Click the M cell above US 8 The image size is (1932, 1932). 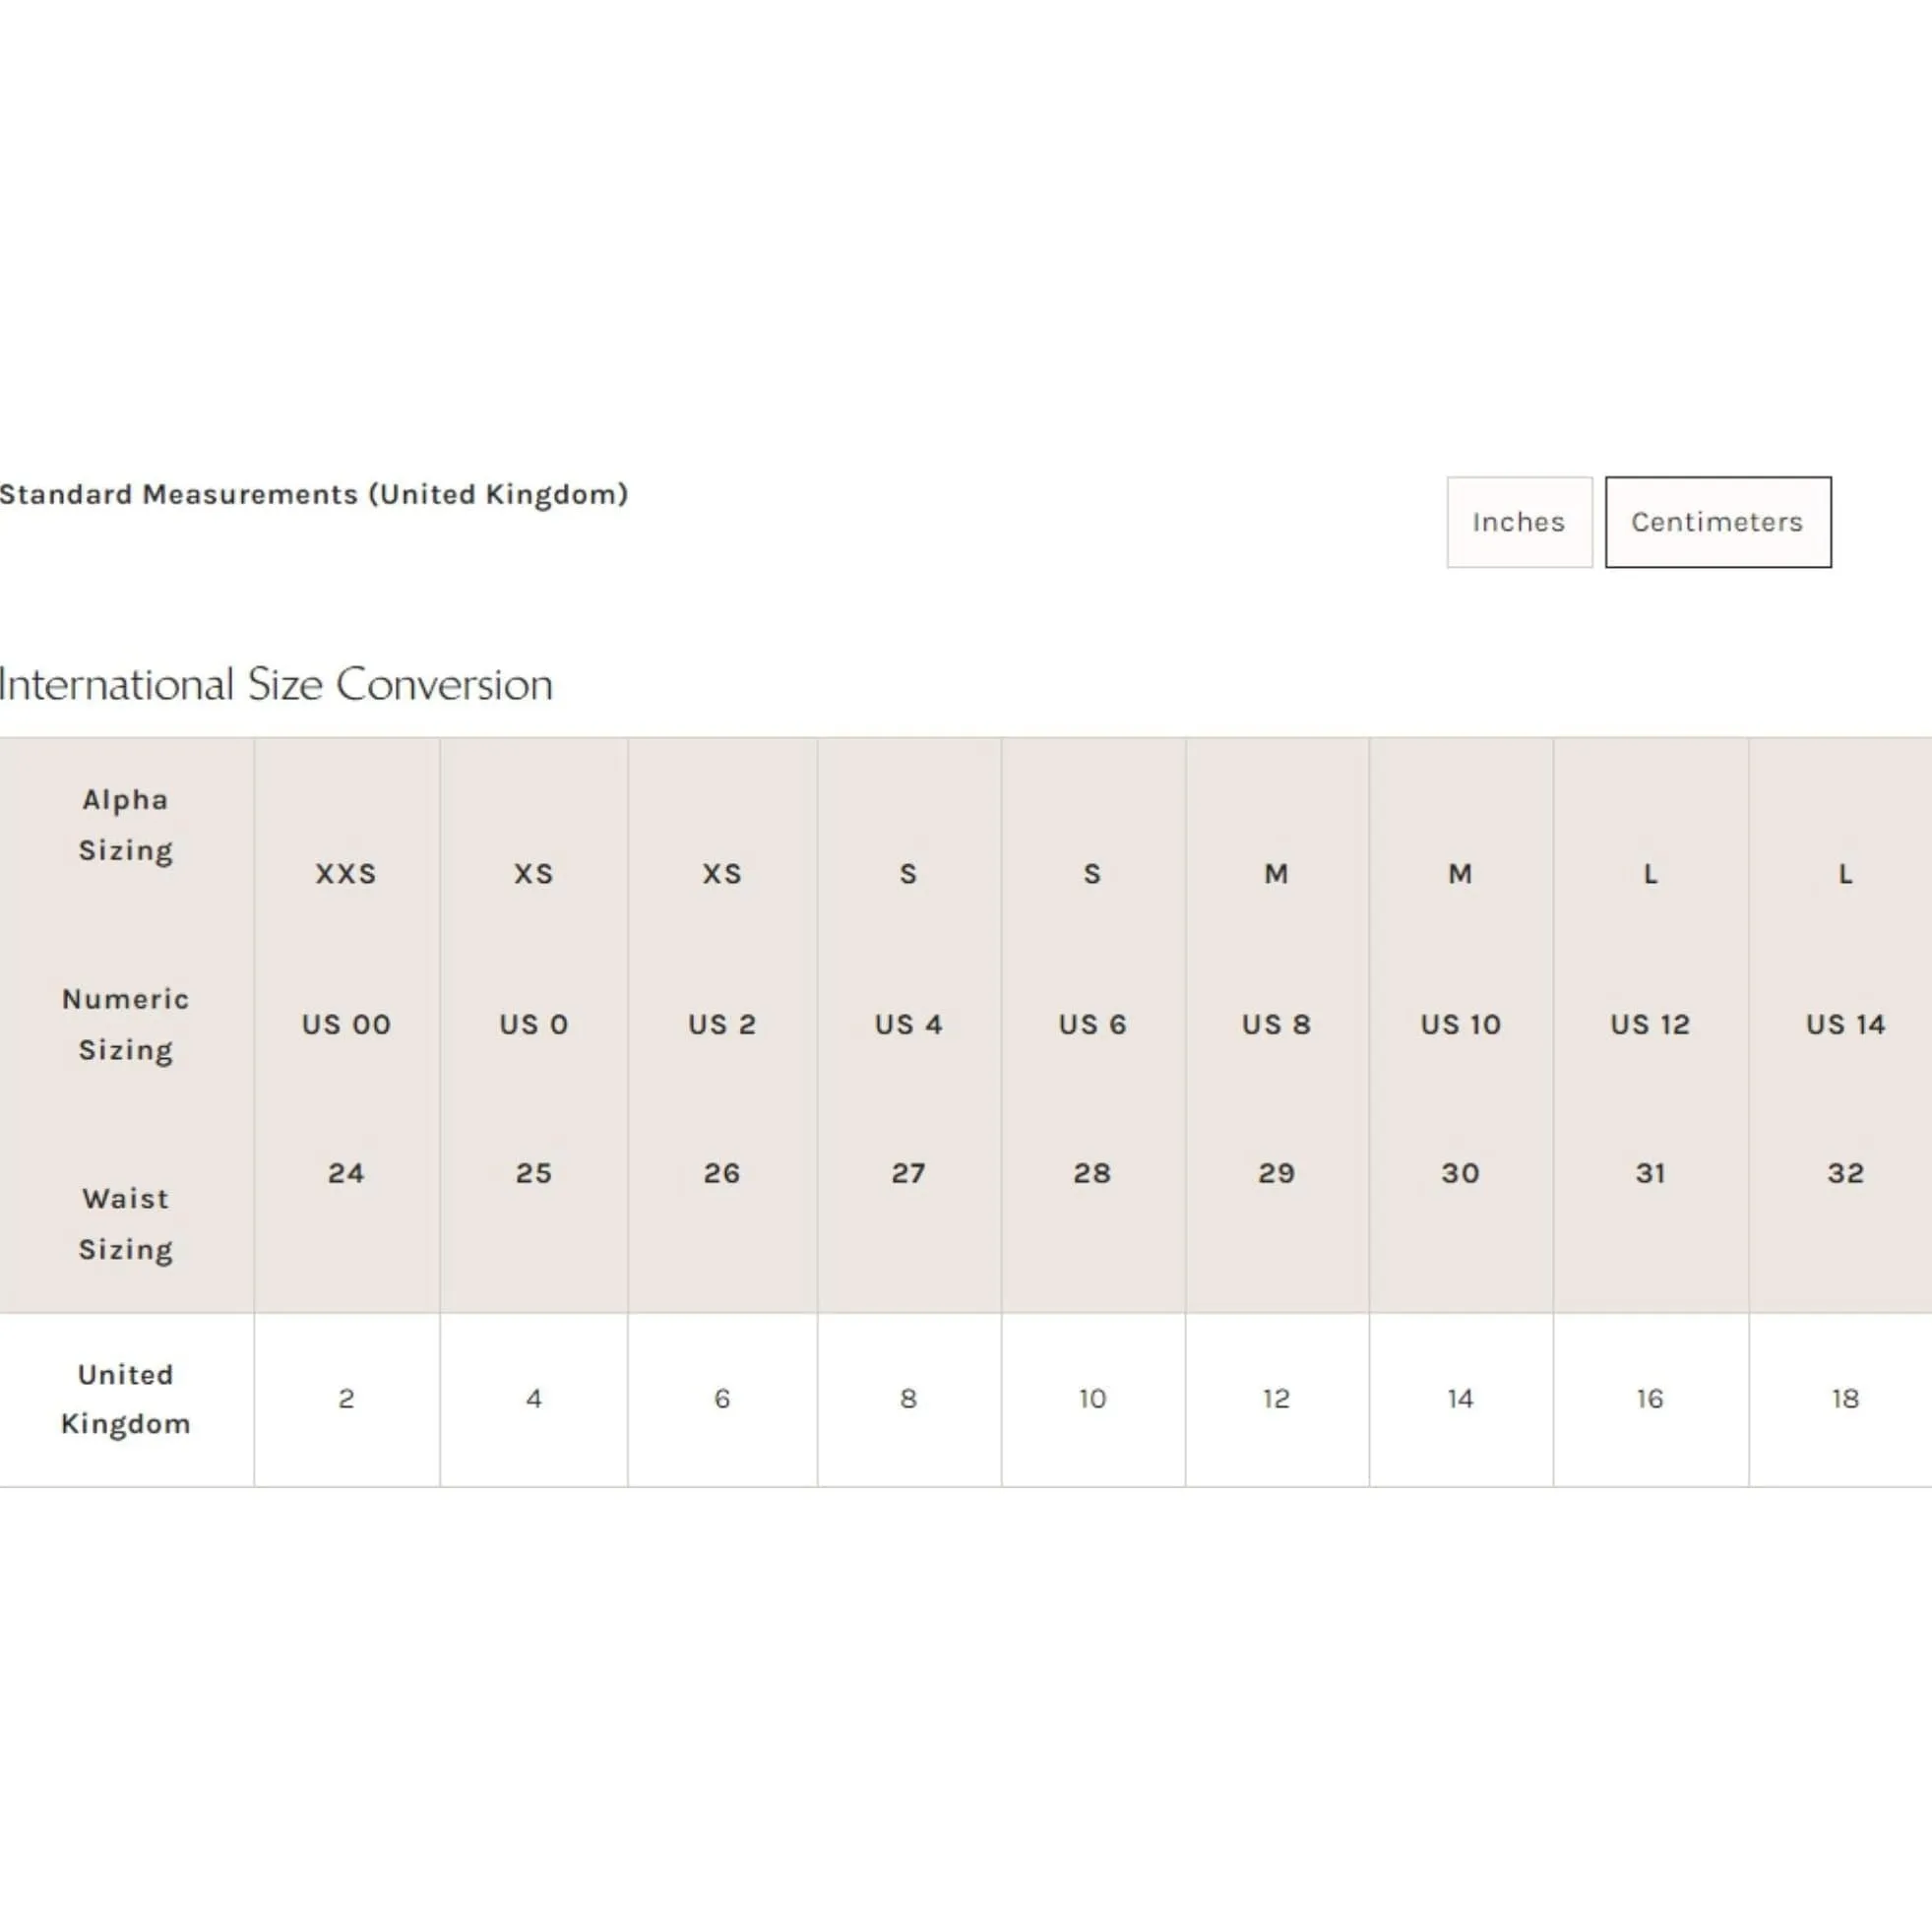click(x=1276, y=874)
